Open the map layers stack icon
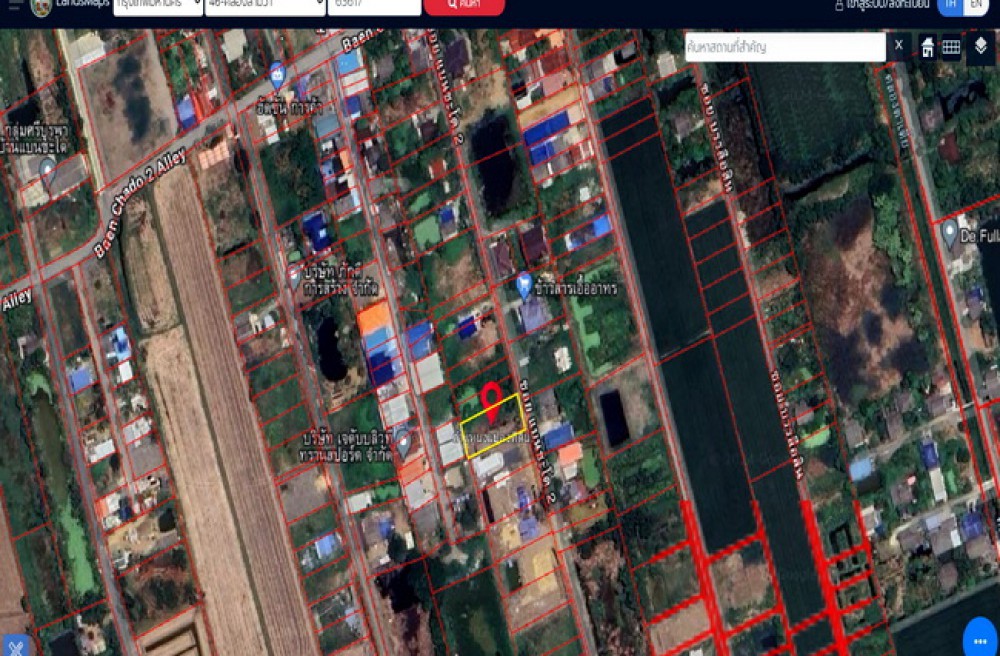The image size is (1000, 656). [980, 46]
